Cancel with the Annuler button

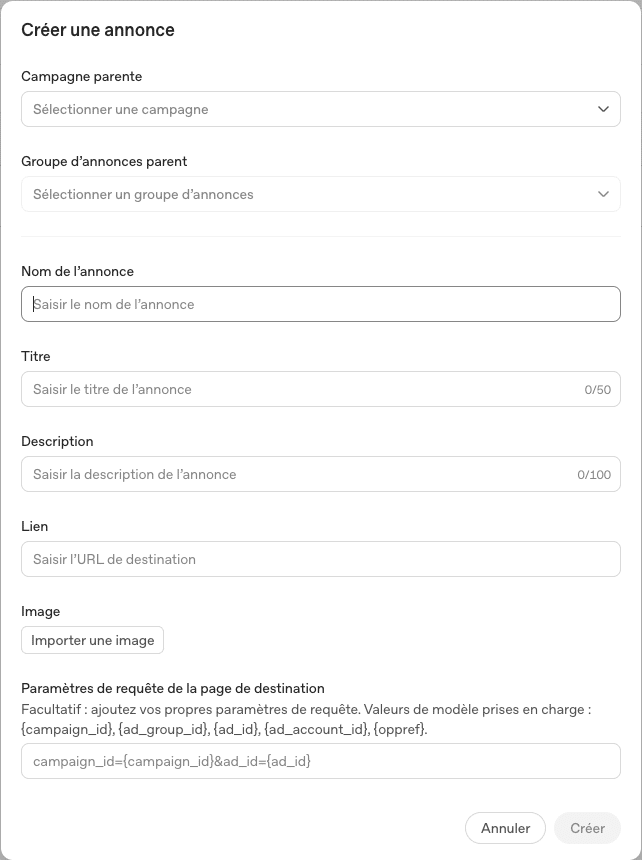(505, 828)
